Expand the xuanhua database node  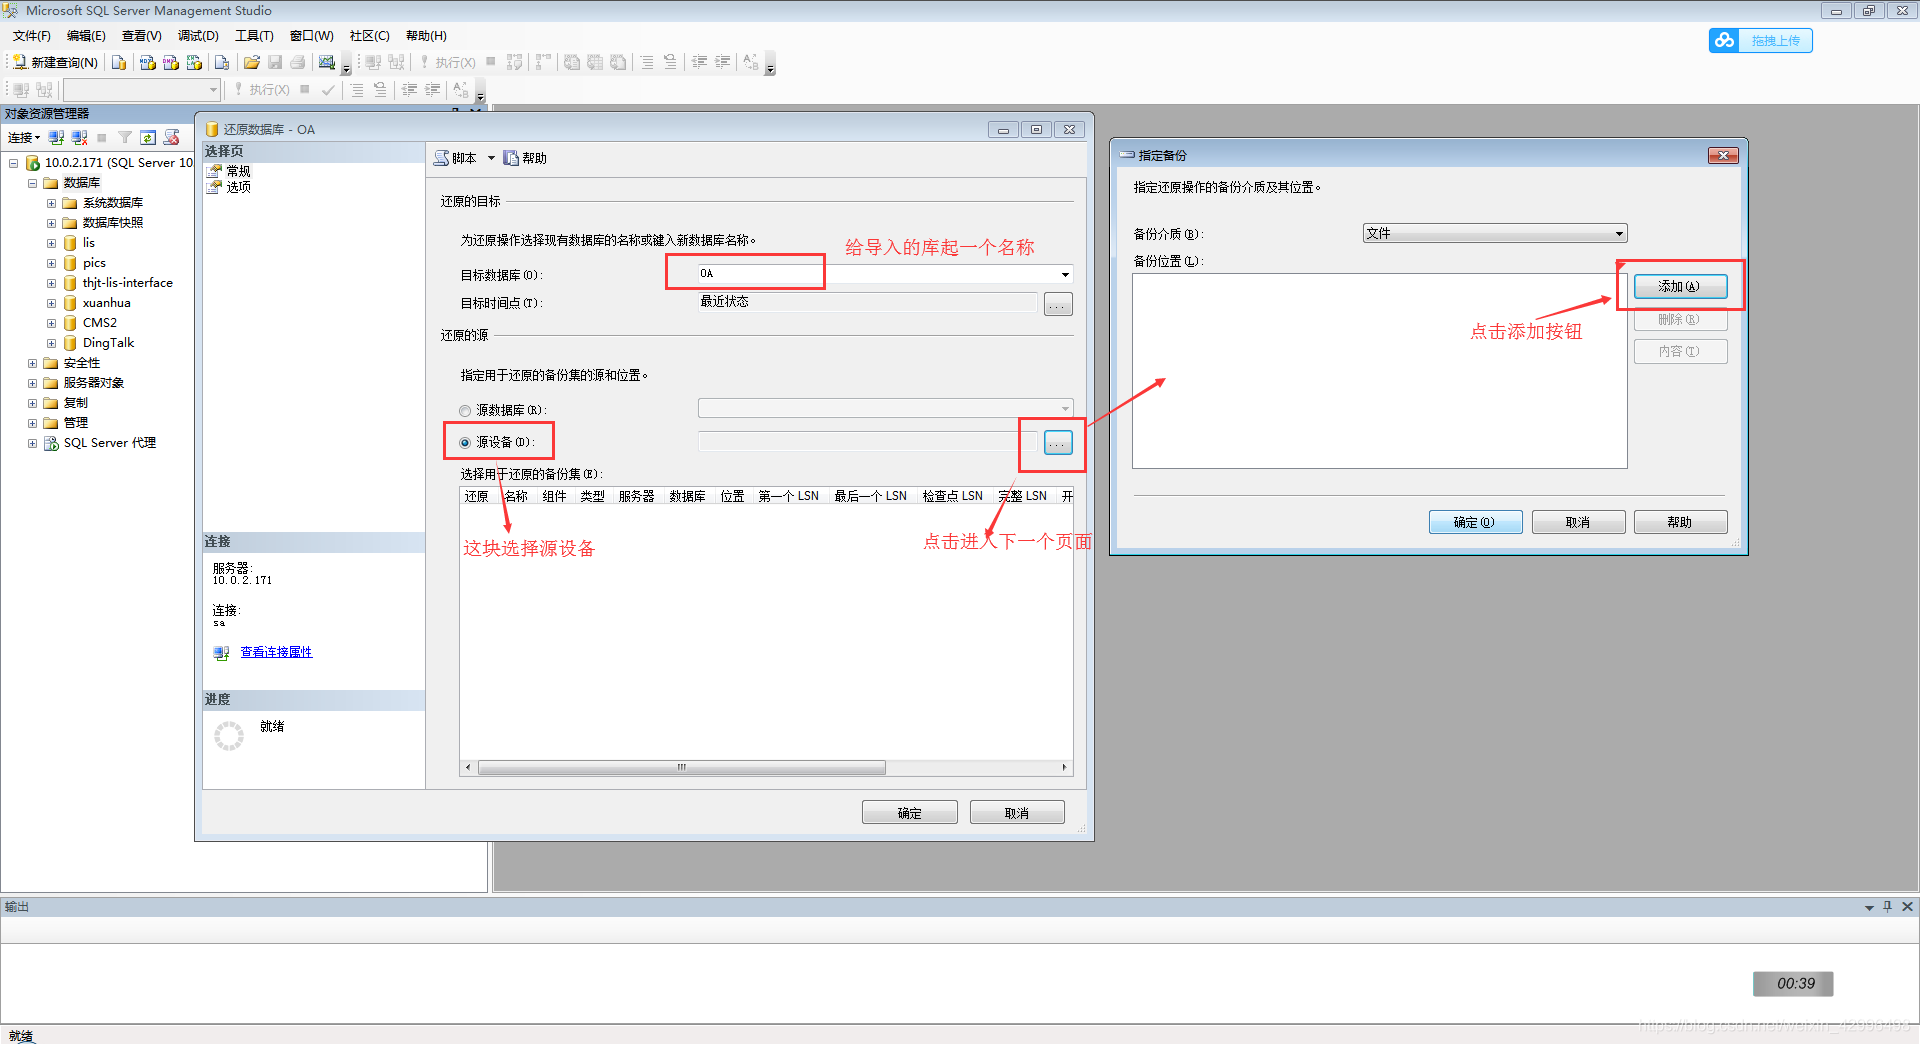coord(51,303)
